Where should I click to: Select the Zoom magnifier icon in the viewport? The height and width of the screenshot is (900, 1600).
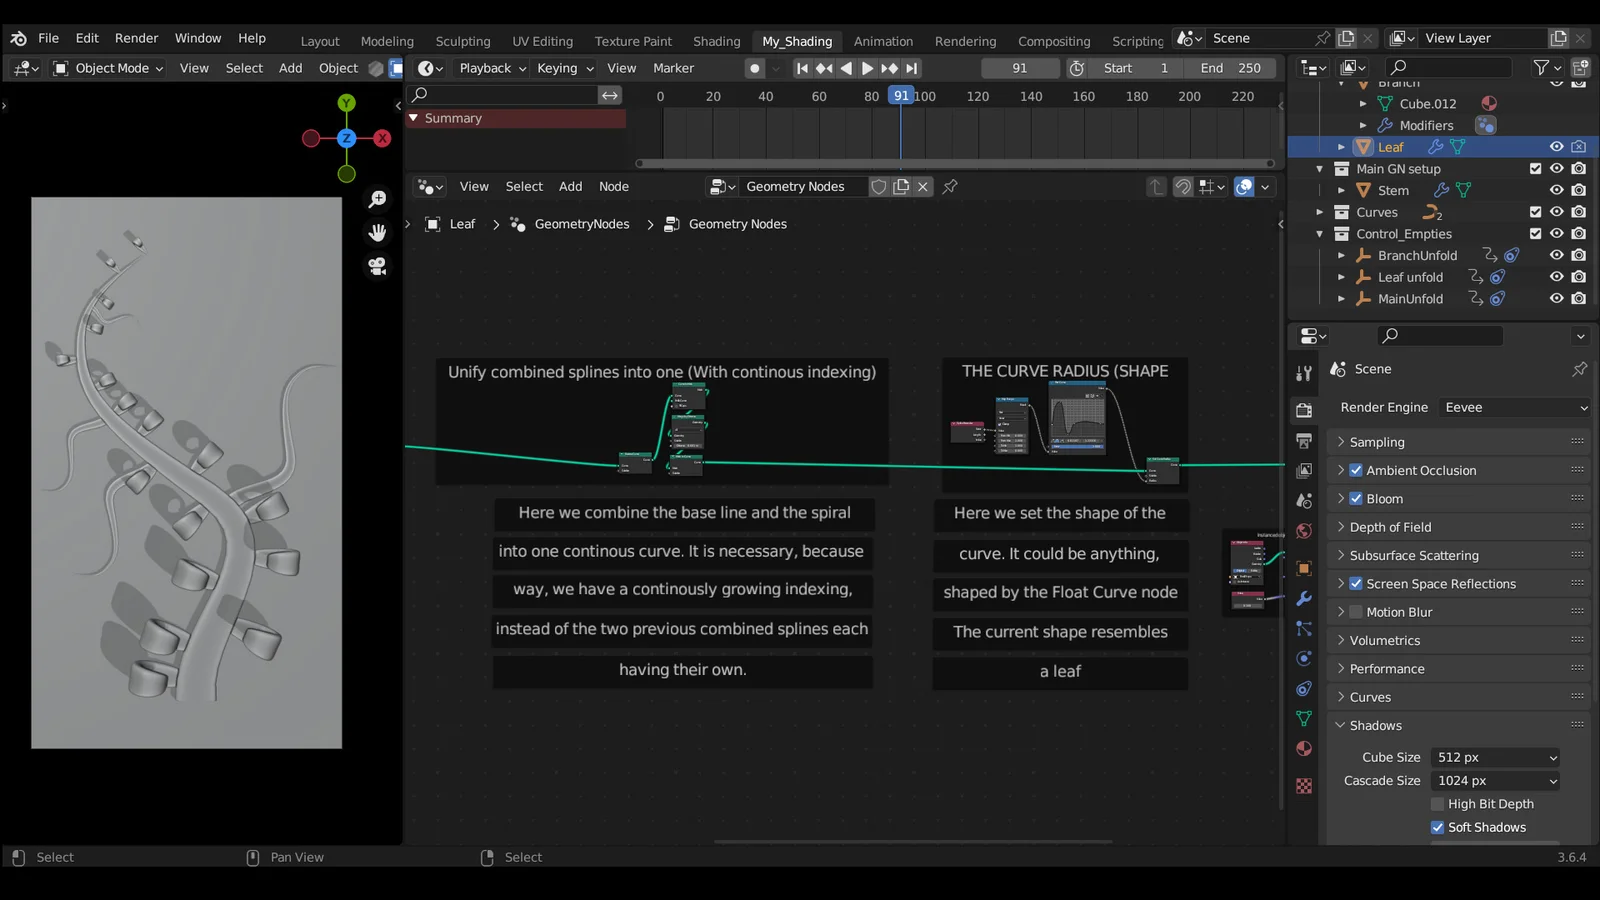(378, 198)
